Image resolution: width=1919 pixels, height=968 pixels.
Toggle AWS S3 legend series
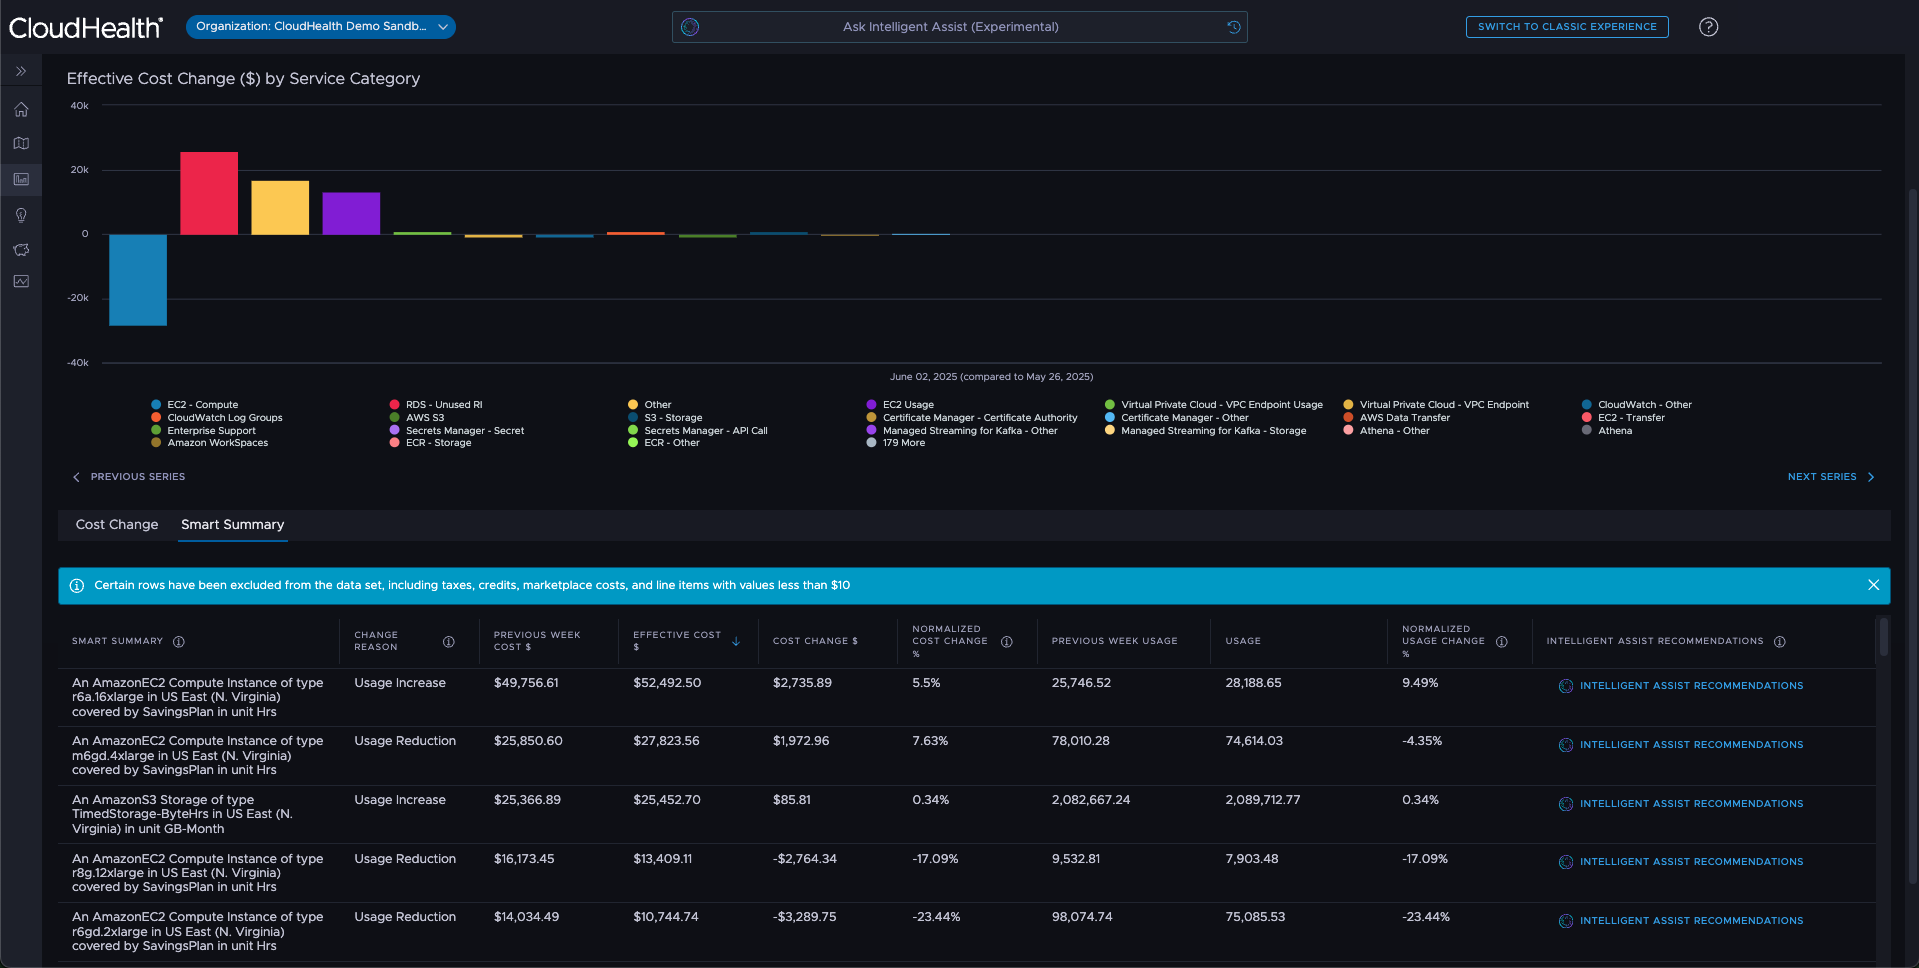(417, 418)
